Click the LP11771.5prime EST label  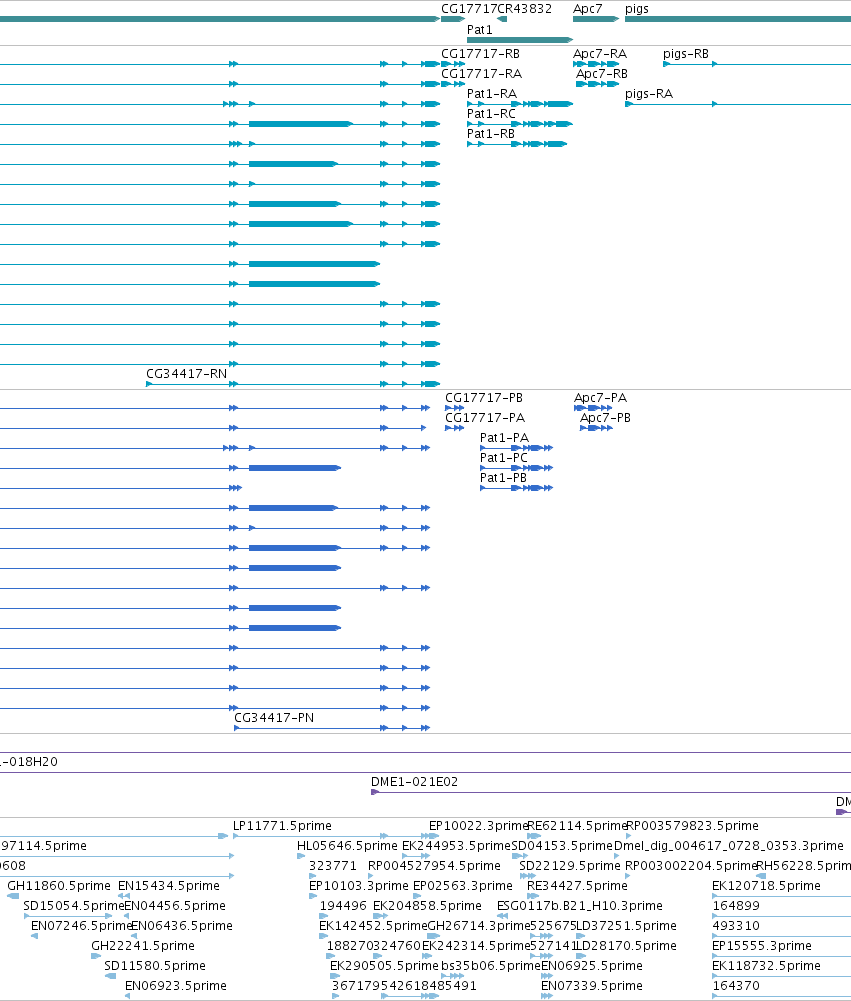point(282,826)
